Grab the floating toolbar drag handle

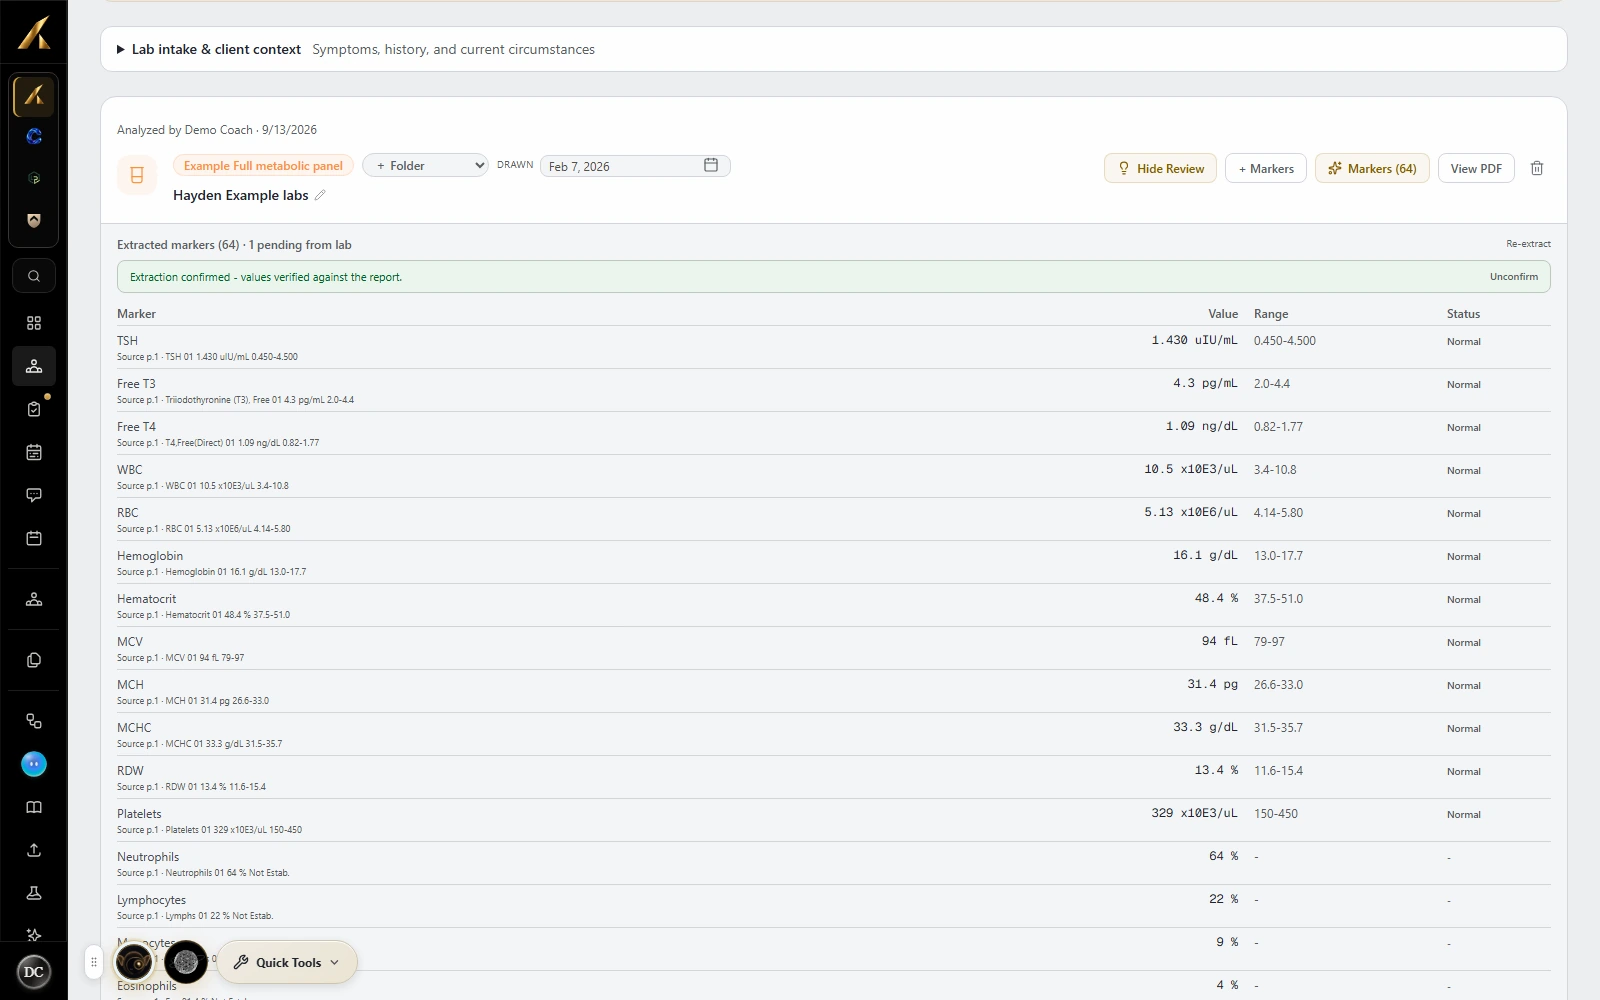click(x=93, y=962)
